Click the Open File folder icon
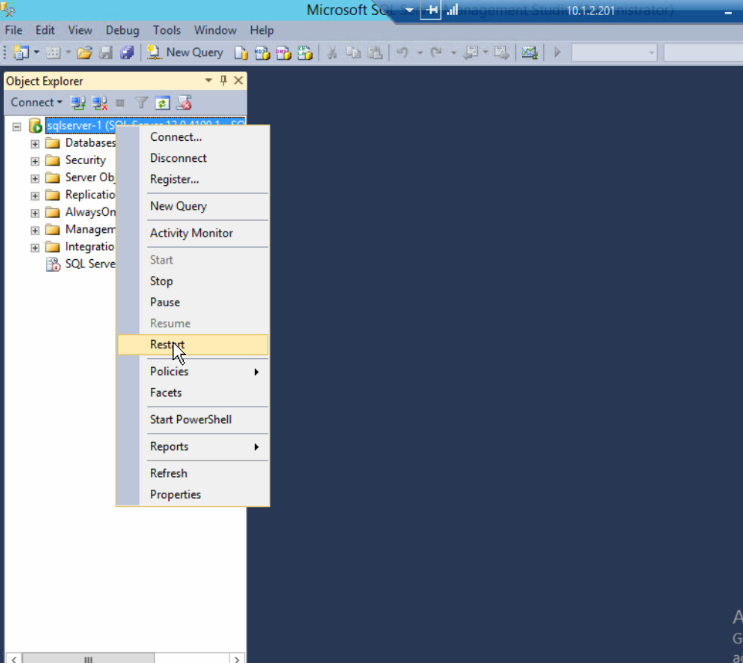743x663 pixels. point(84,52)
